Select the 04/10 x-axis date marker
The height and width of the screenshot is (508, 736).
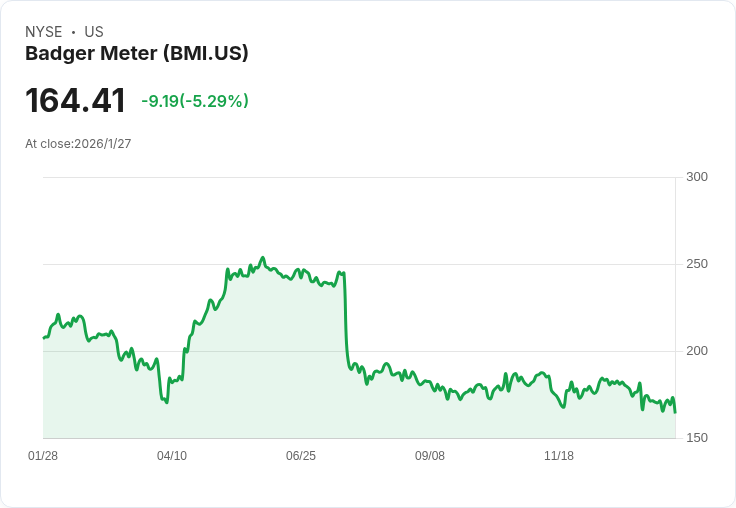(172, 456)
